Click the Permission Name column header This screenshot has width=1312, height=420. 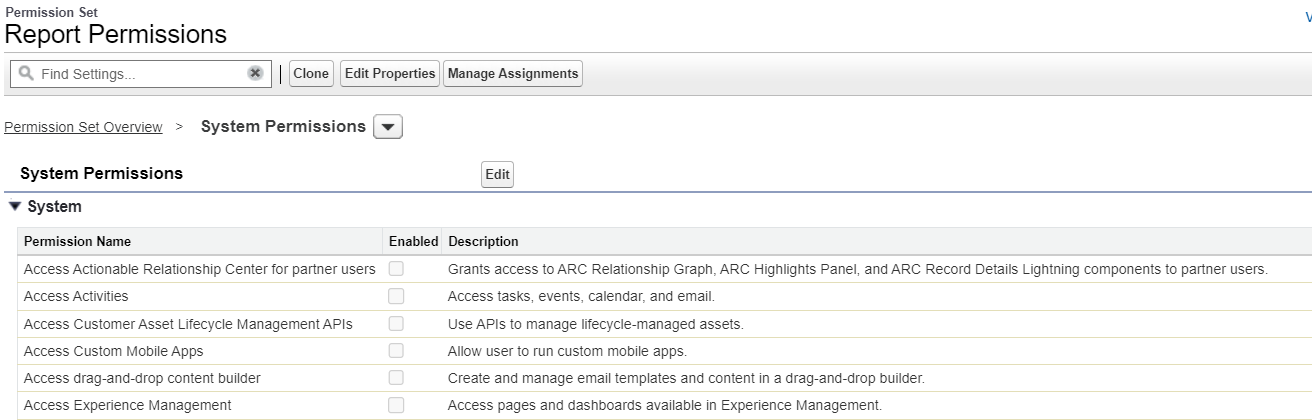click(77, 242)
